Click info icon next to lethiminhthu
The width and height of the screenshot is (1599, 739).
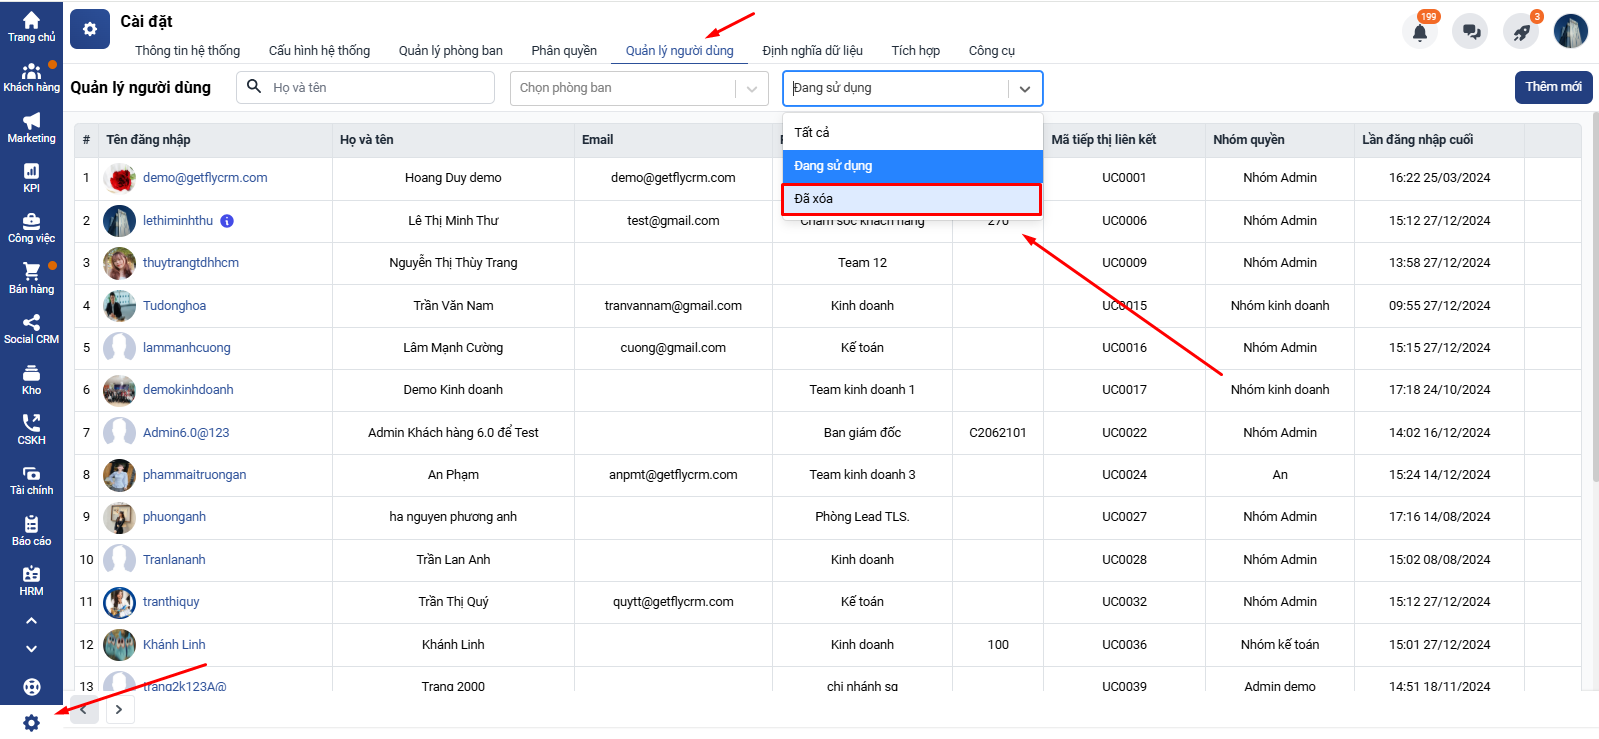coord(227,221)
